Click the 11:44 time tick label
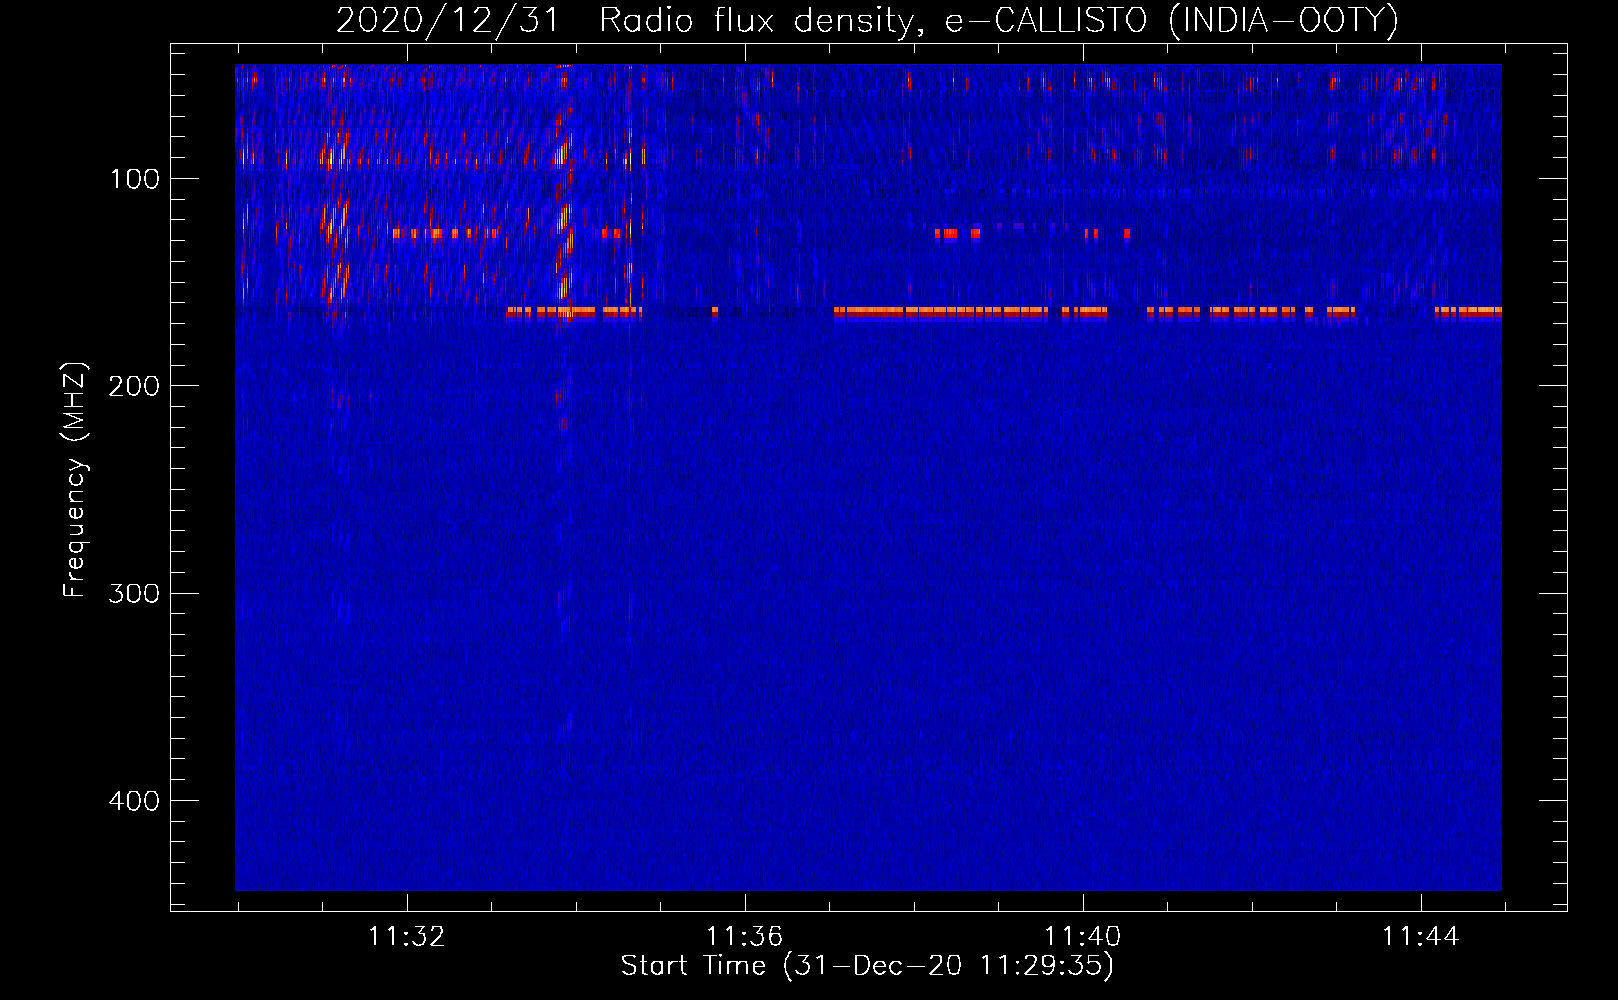This screenshot has width=1618, height=1000. (x=1421, y=937)
